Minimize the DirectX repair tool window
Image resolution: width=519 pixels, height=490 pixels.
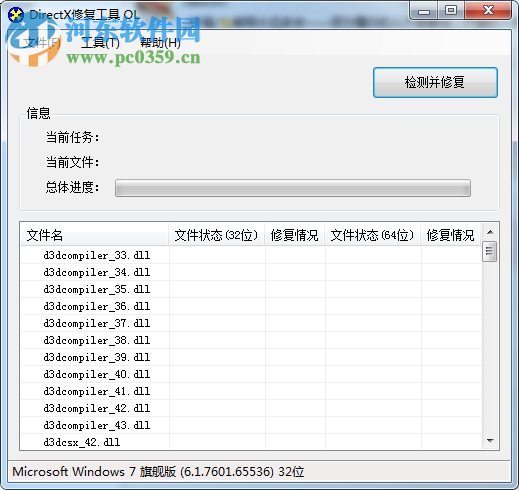(424, 11)
